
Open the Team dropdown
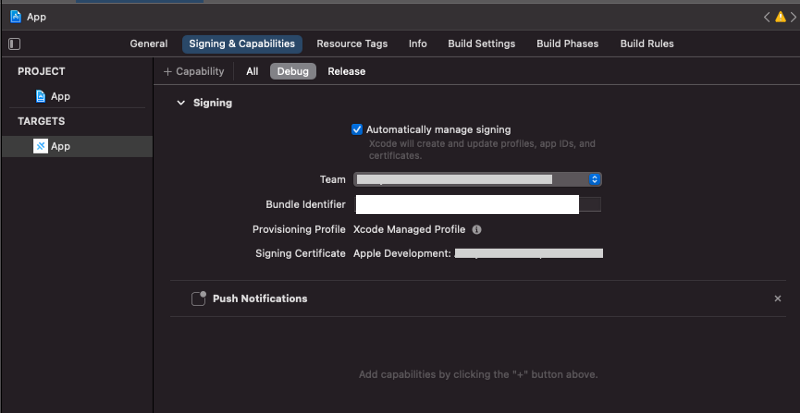point(478,179)
